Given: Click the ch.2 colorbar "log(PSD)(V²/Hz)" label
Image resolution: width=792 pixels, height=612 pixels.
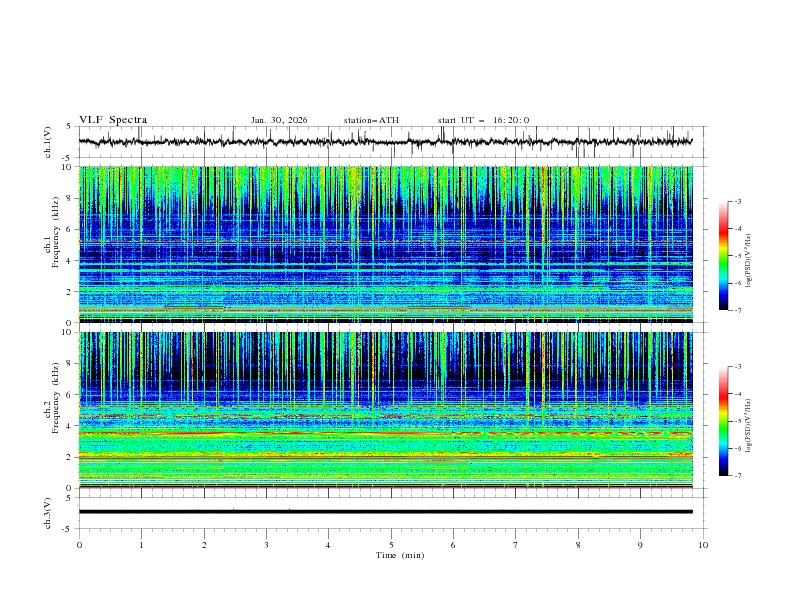Looking at the screenshot, I should pos(748,426).
